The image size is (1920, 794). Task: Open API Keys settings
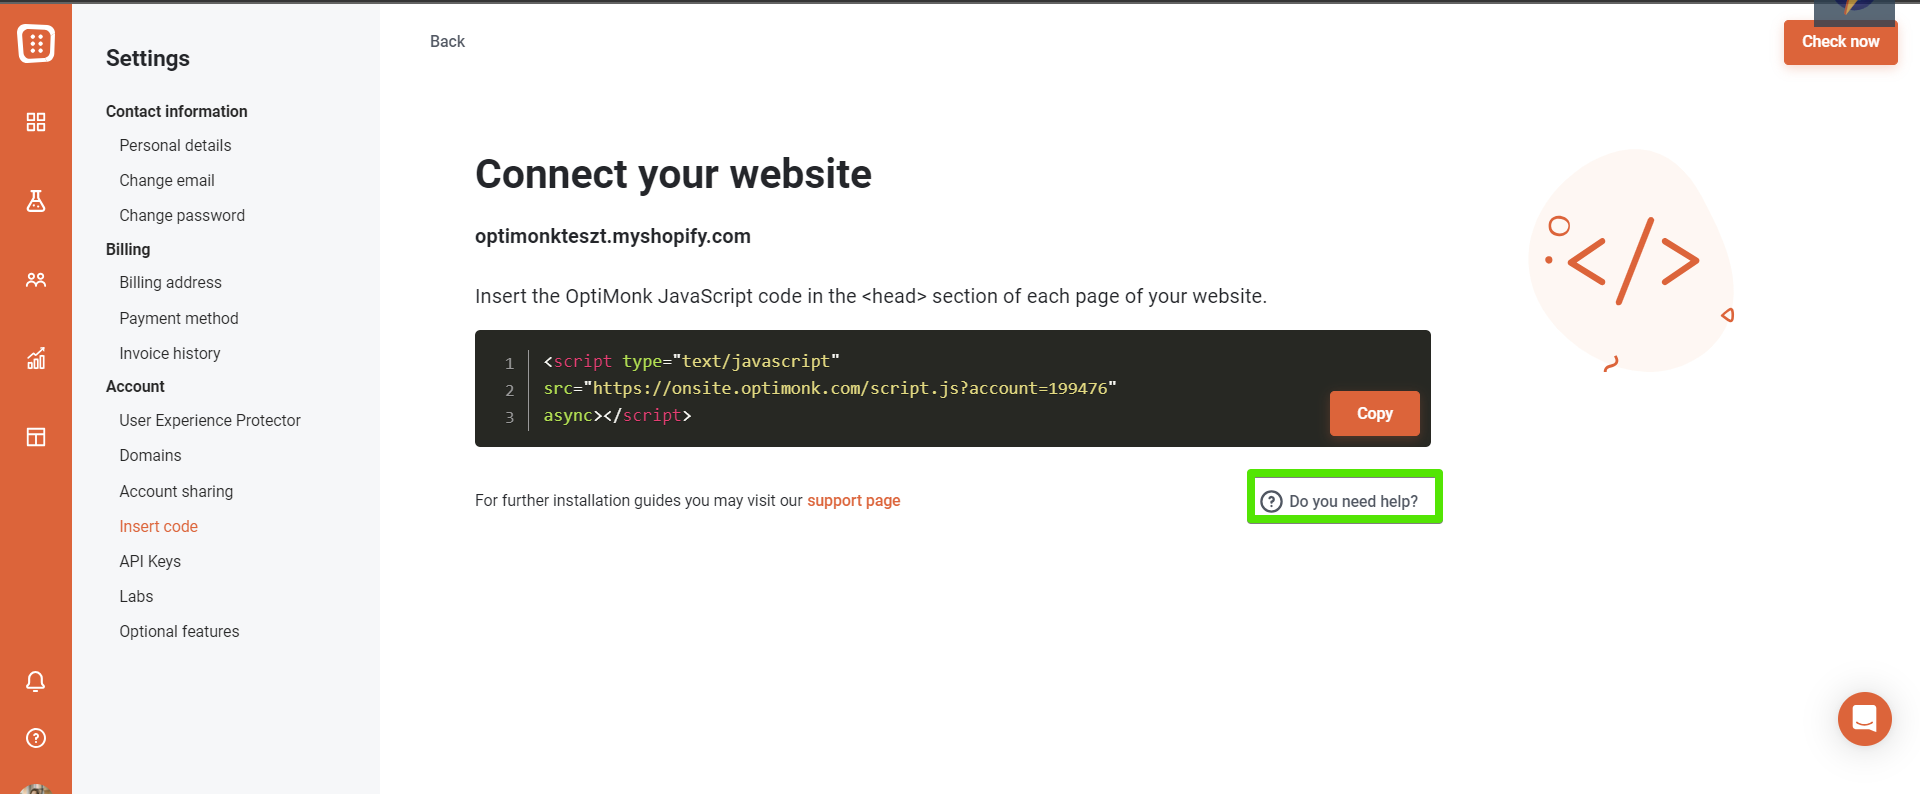coord(150,561)
